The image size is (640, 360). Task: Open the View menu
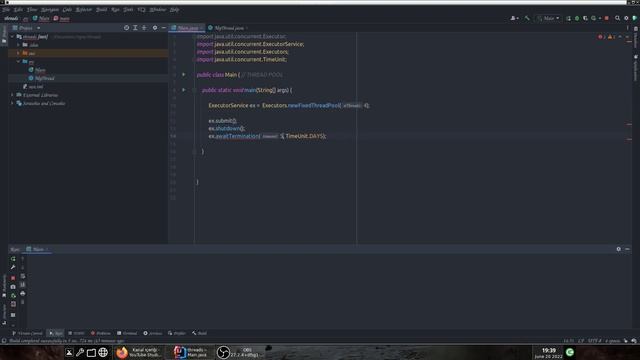point(32,9)
